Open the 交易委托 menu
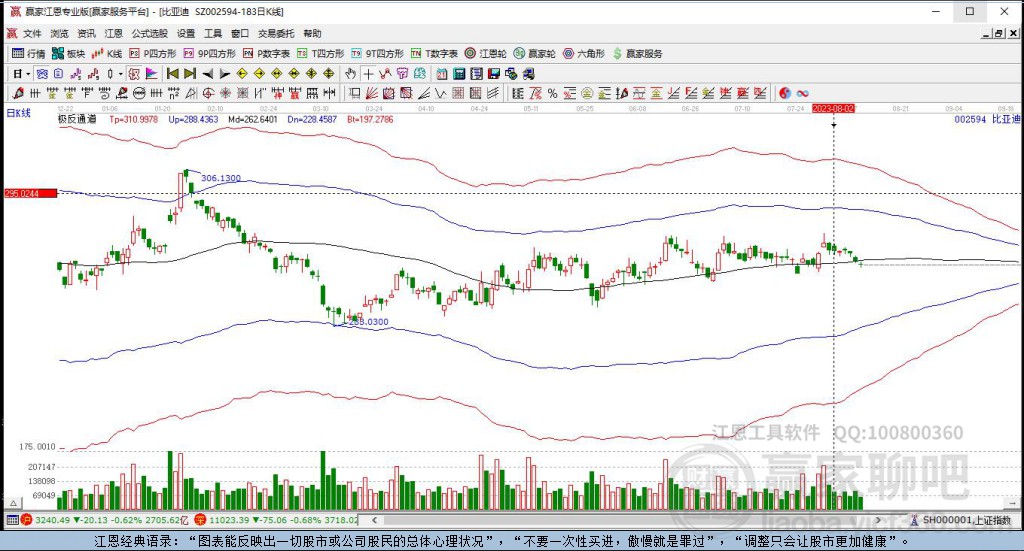Screen dimensions: 1024x551 [276, 33]
